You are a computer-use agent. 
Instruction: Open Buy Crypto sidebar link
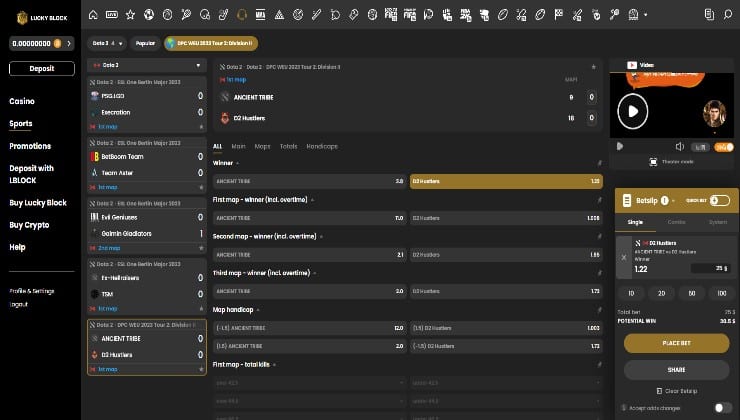coord(29,225)
